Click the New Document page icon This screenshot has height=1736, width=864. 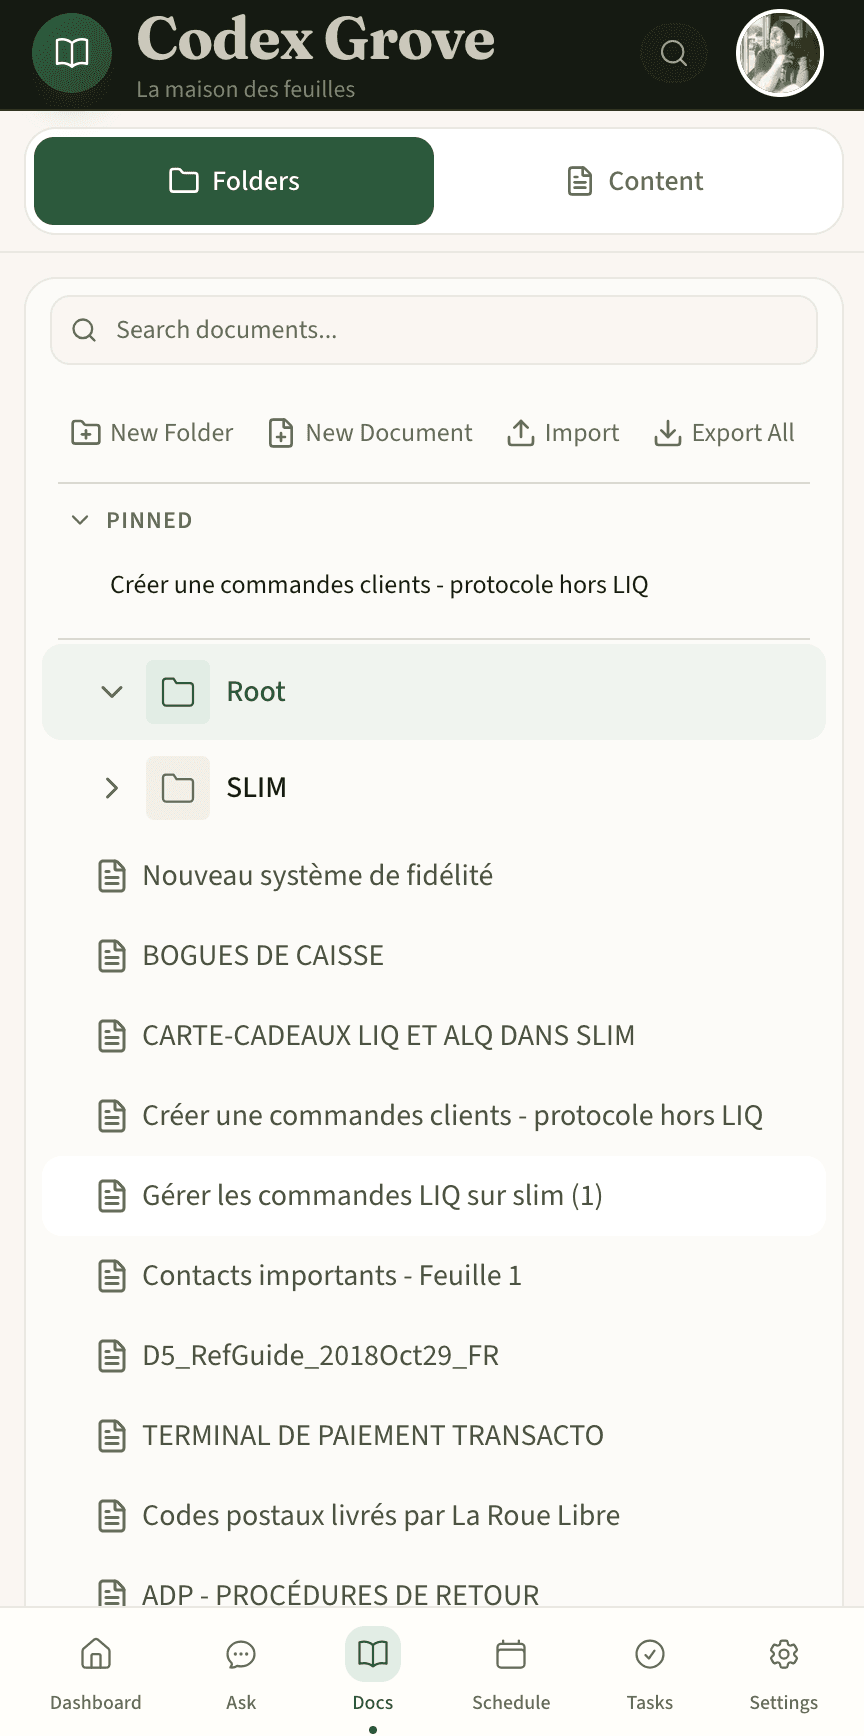[x=279, y=432]
